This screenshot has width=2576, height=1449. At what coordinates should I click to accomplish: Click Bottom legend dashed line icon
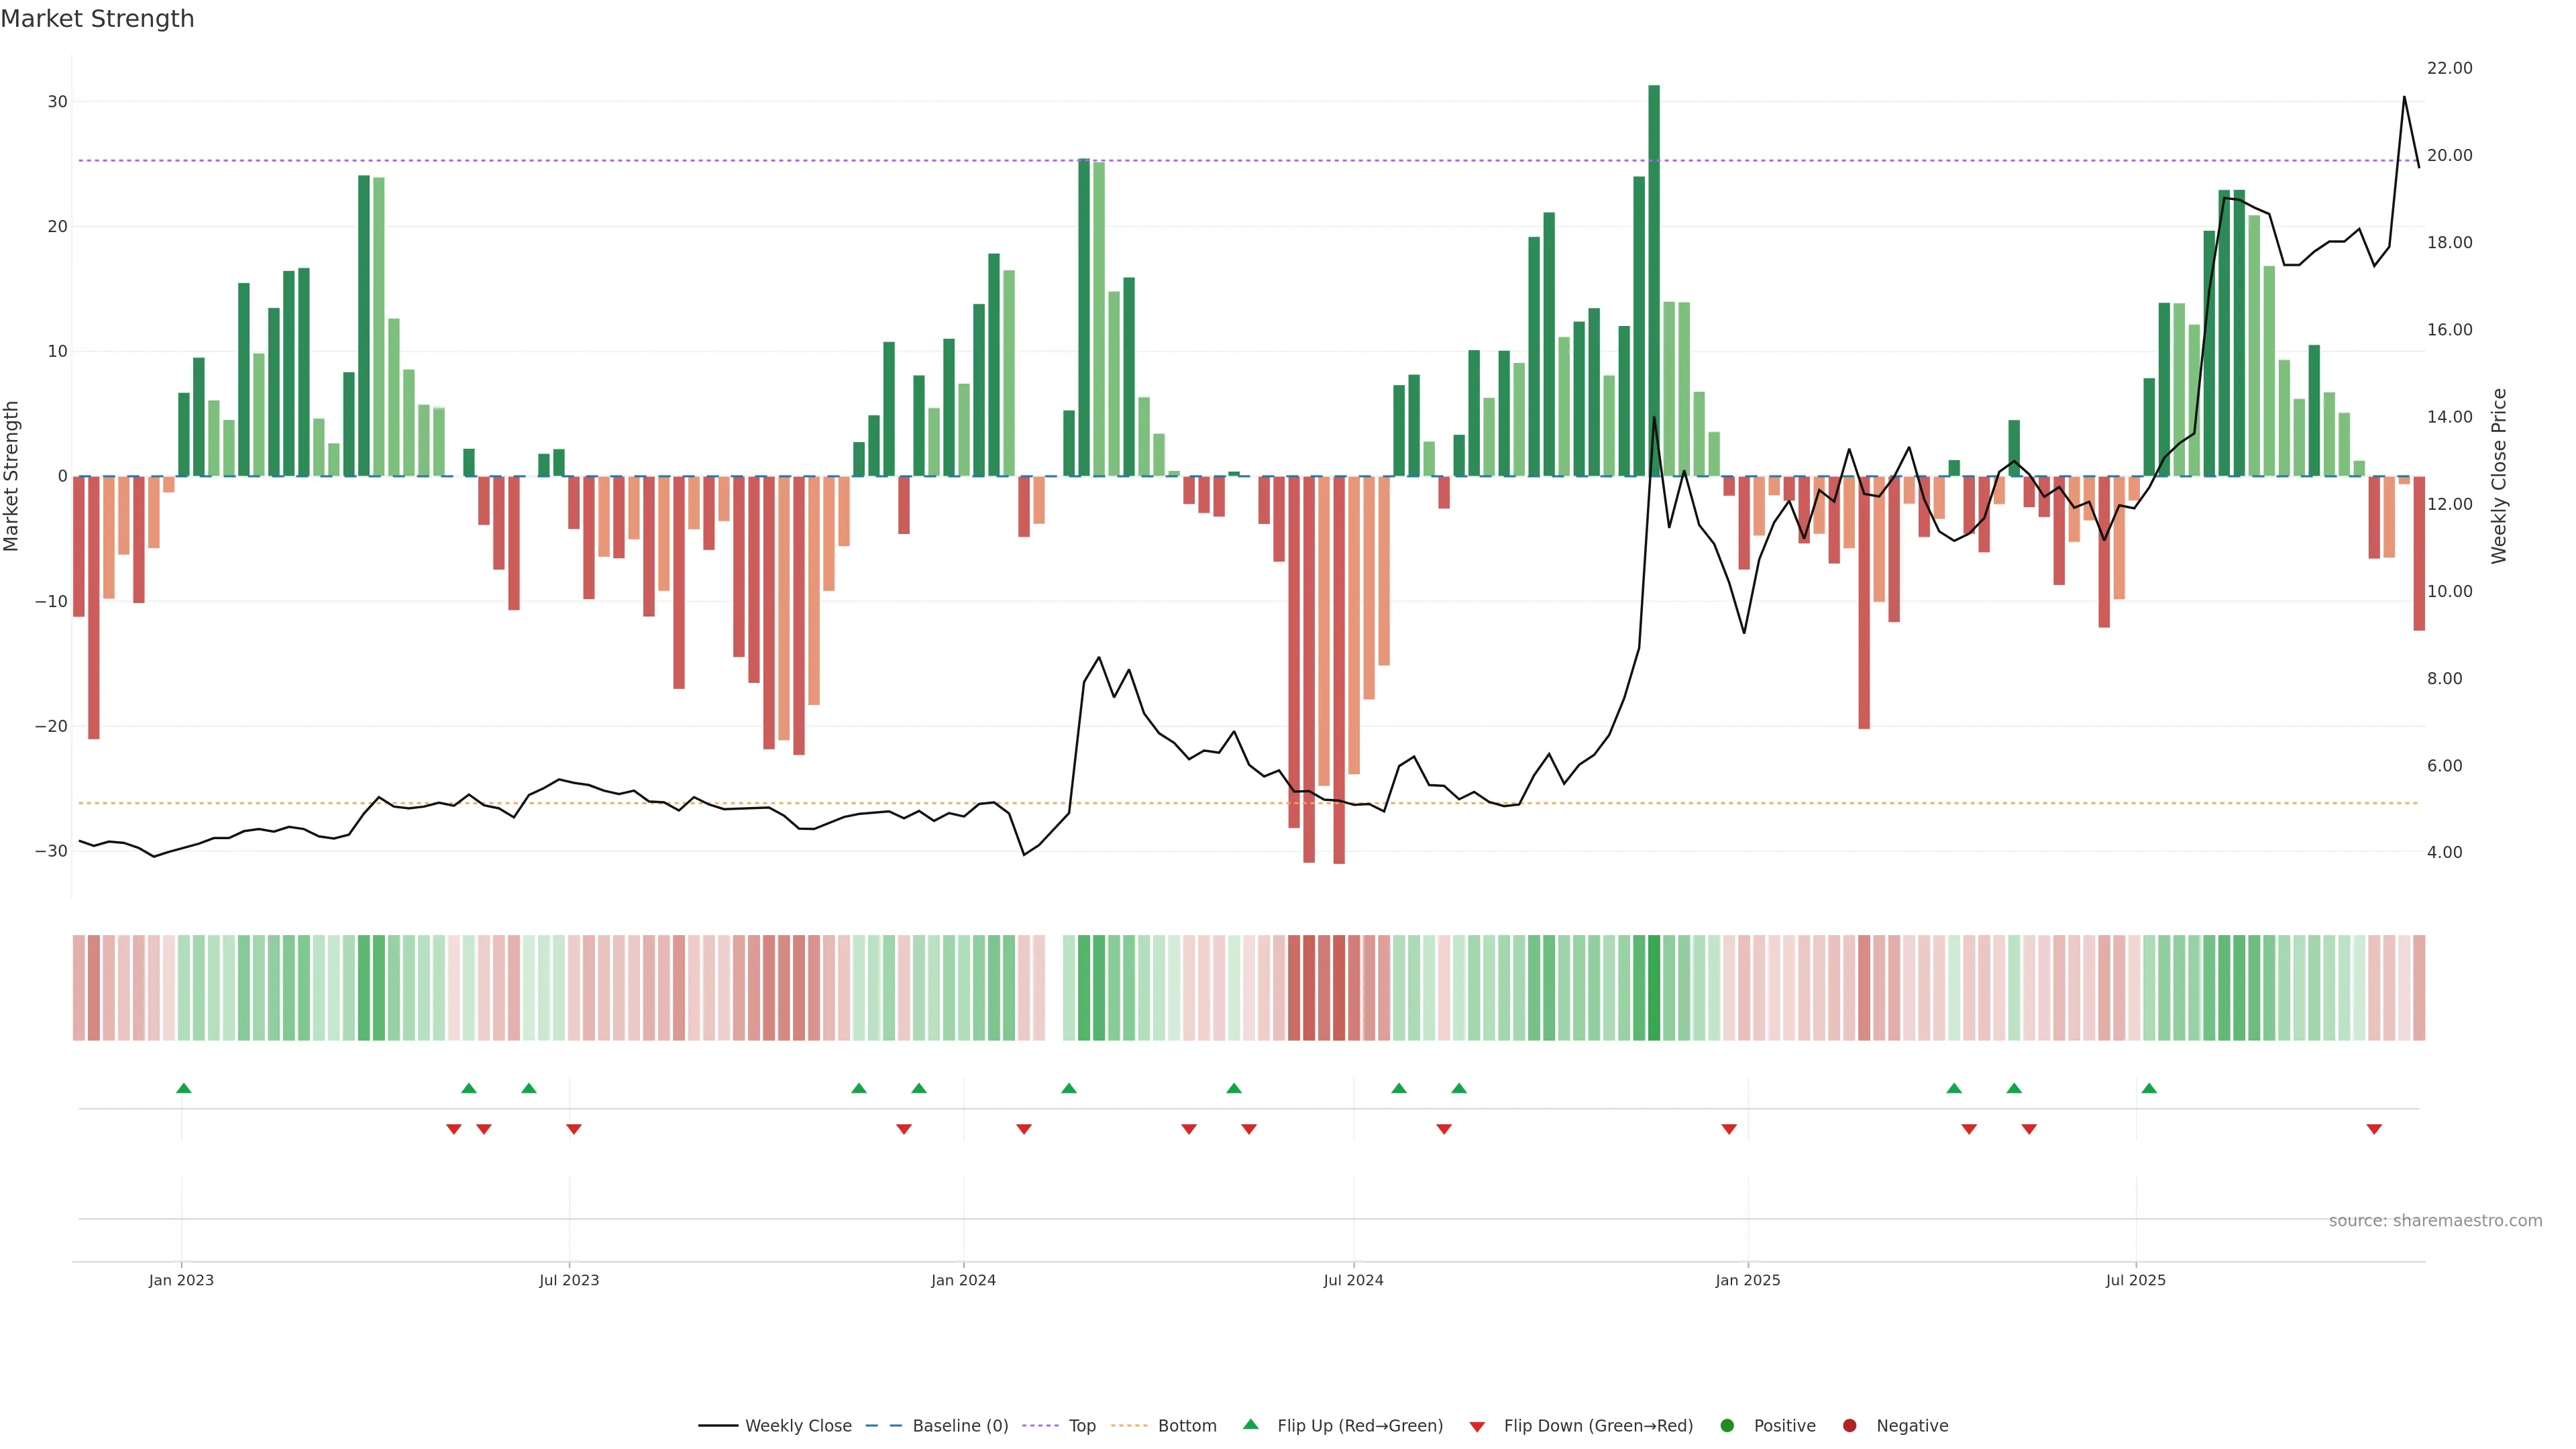(x=1129, y=1425)
